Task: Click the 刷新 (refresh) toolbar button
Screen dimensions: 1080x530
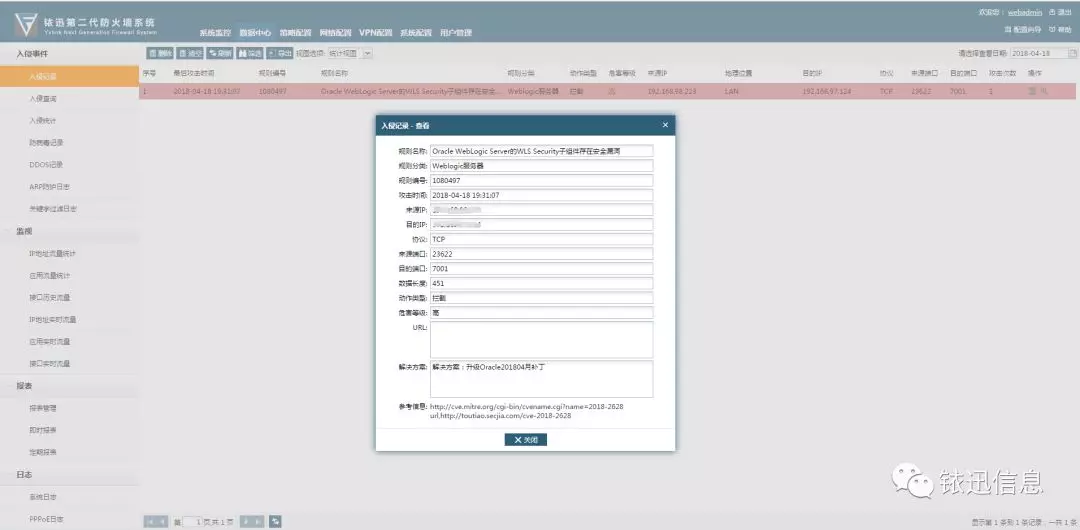Action: (x=220, y=53)
